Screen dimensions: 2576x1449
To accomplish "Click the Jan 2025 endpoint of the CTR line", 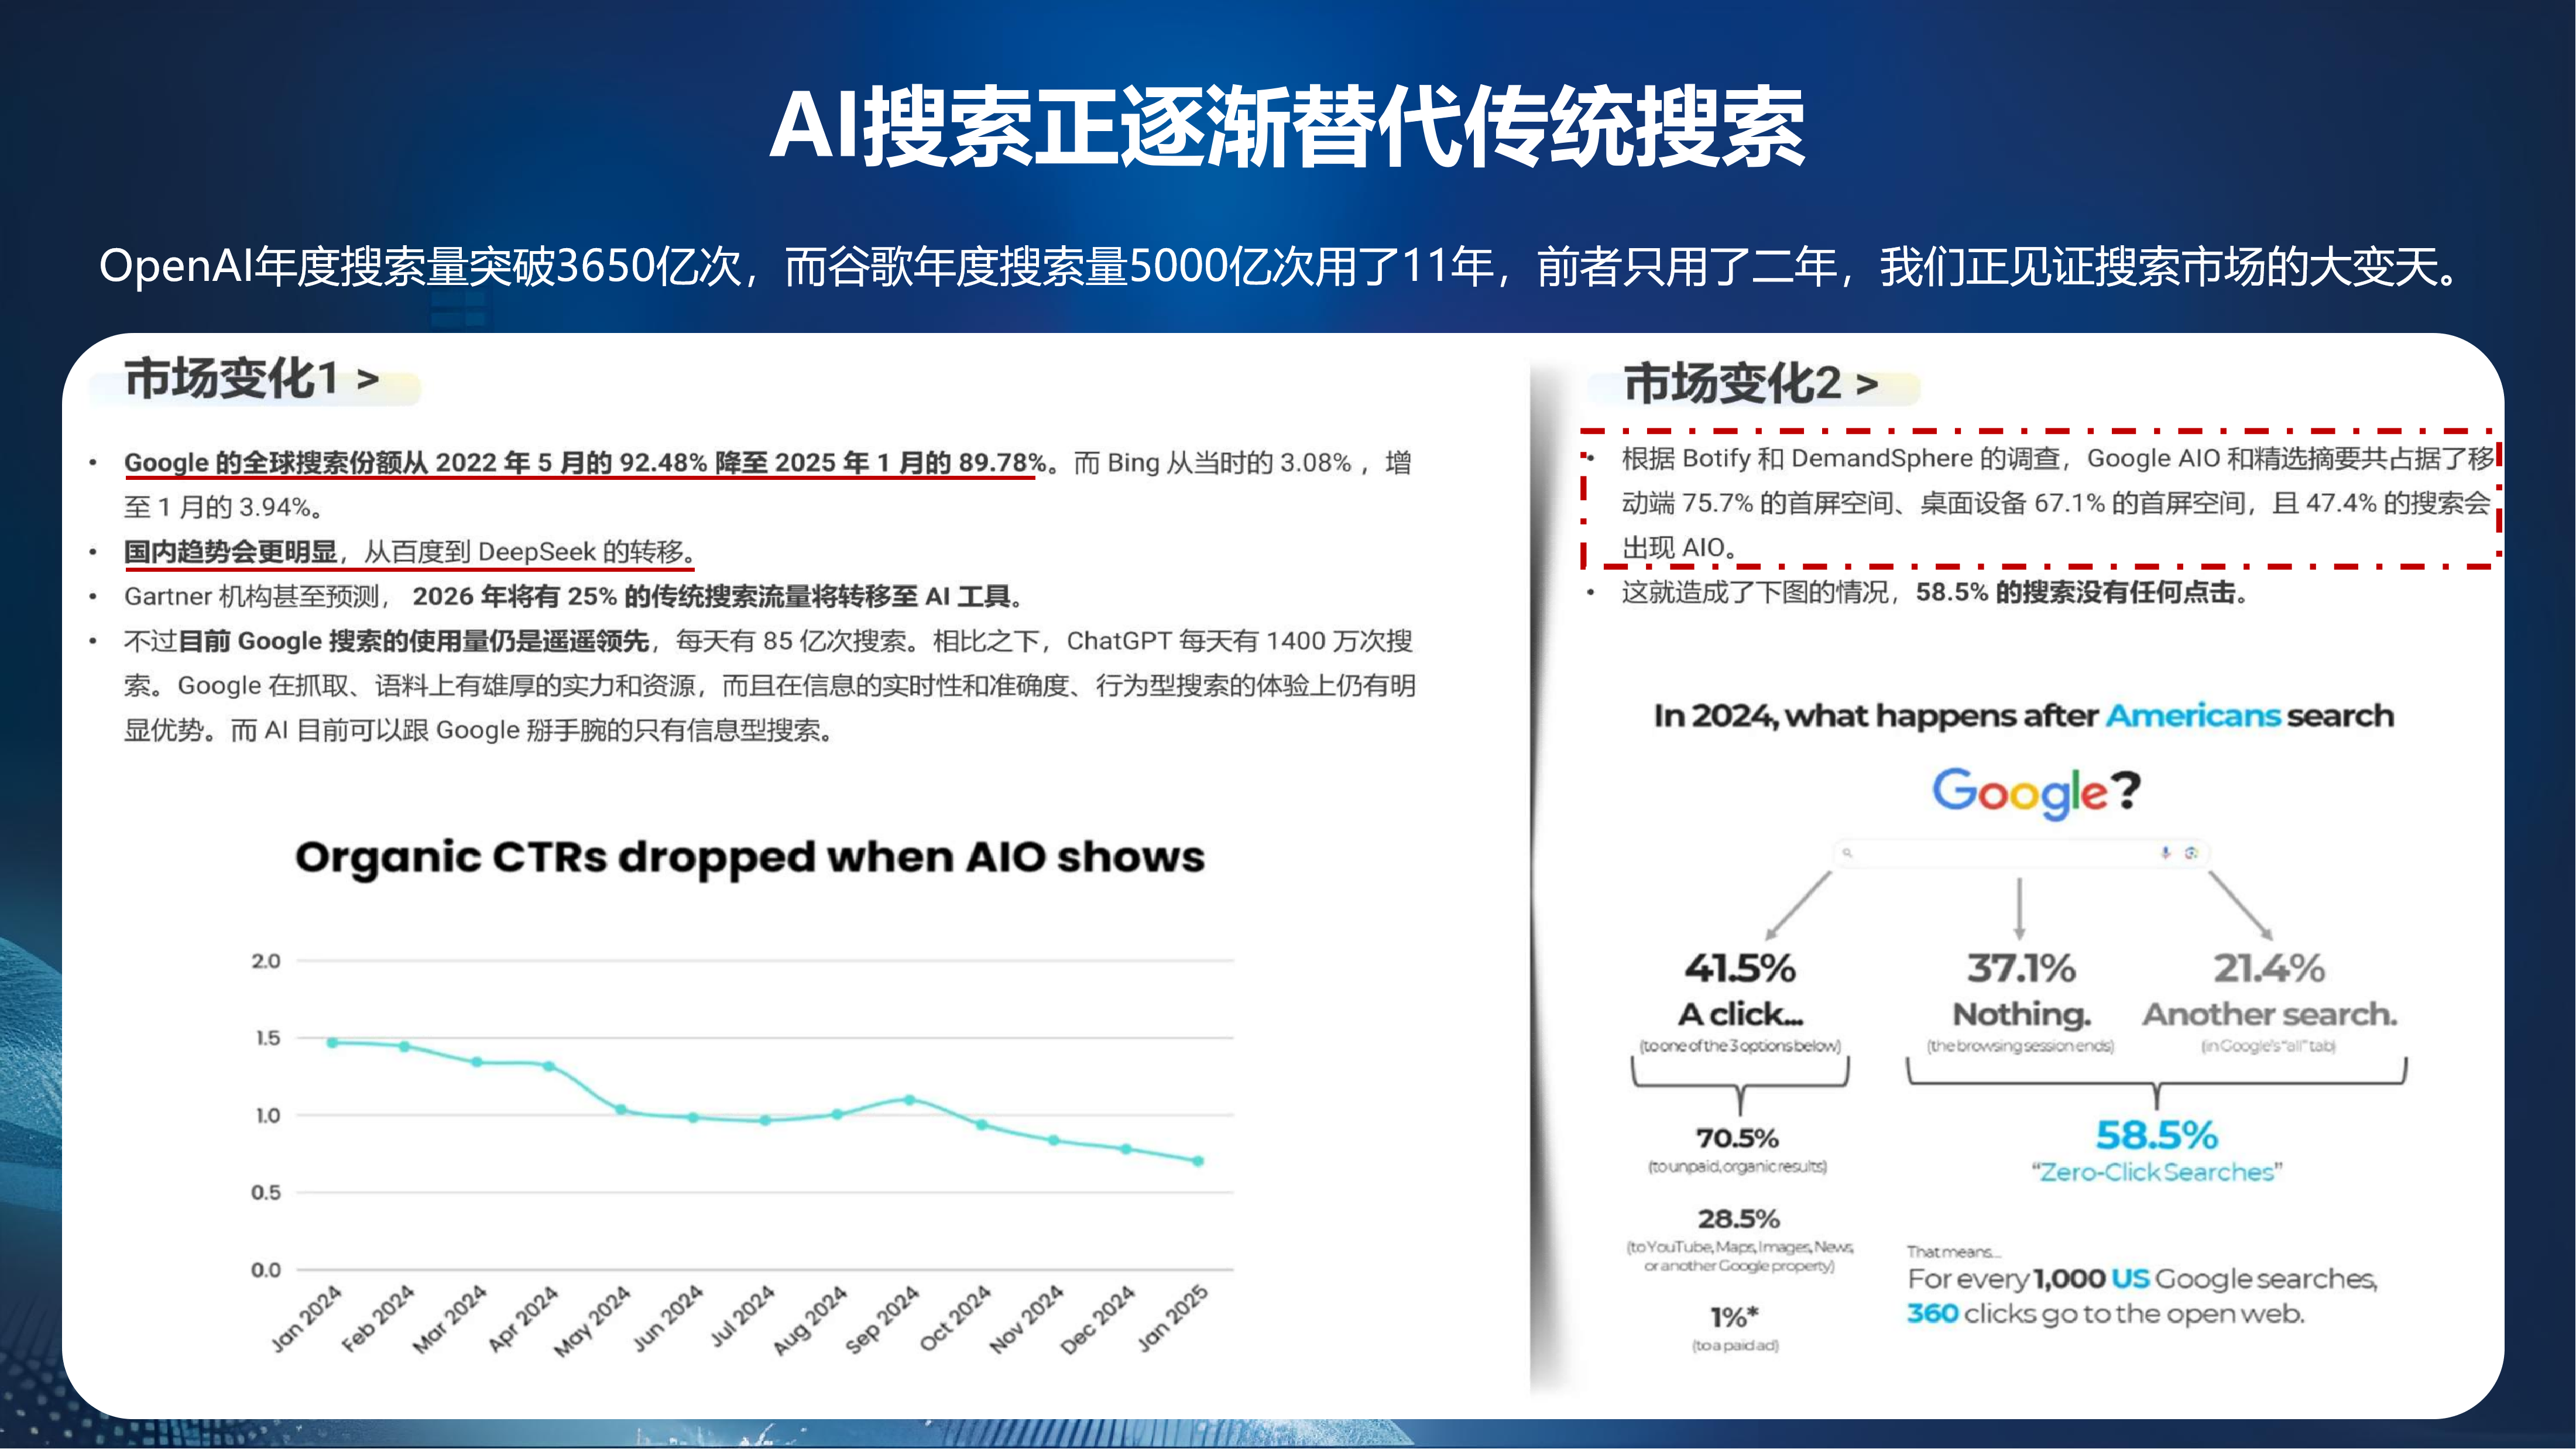I will click(x=1198, y=1161).
